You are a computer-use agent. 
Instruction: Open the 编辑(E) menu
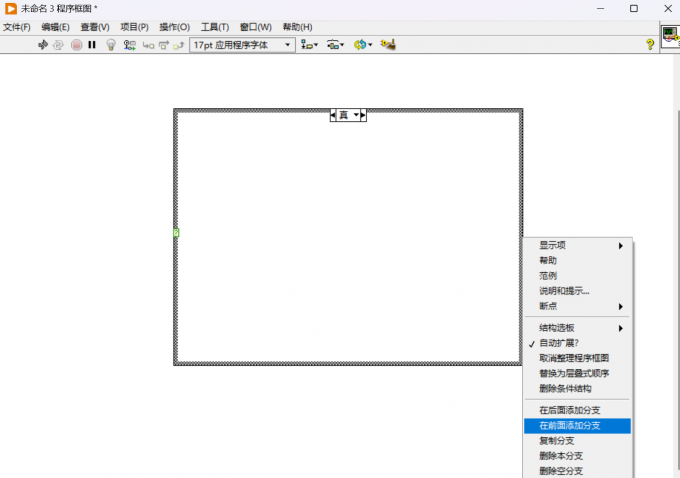pos(55,27)
